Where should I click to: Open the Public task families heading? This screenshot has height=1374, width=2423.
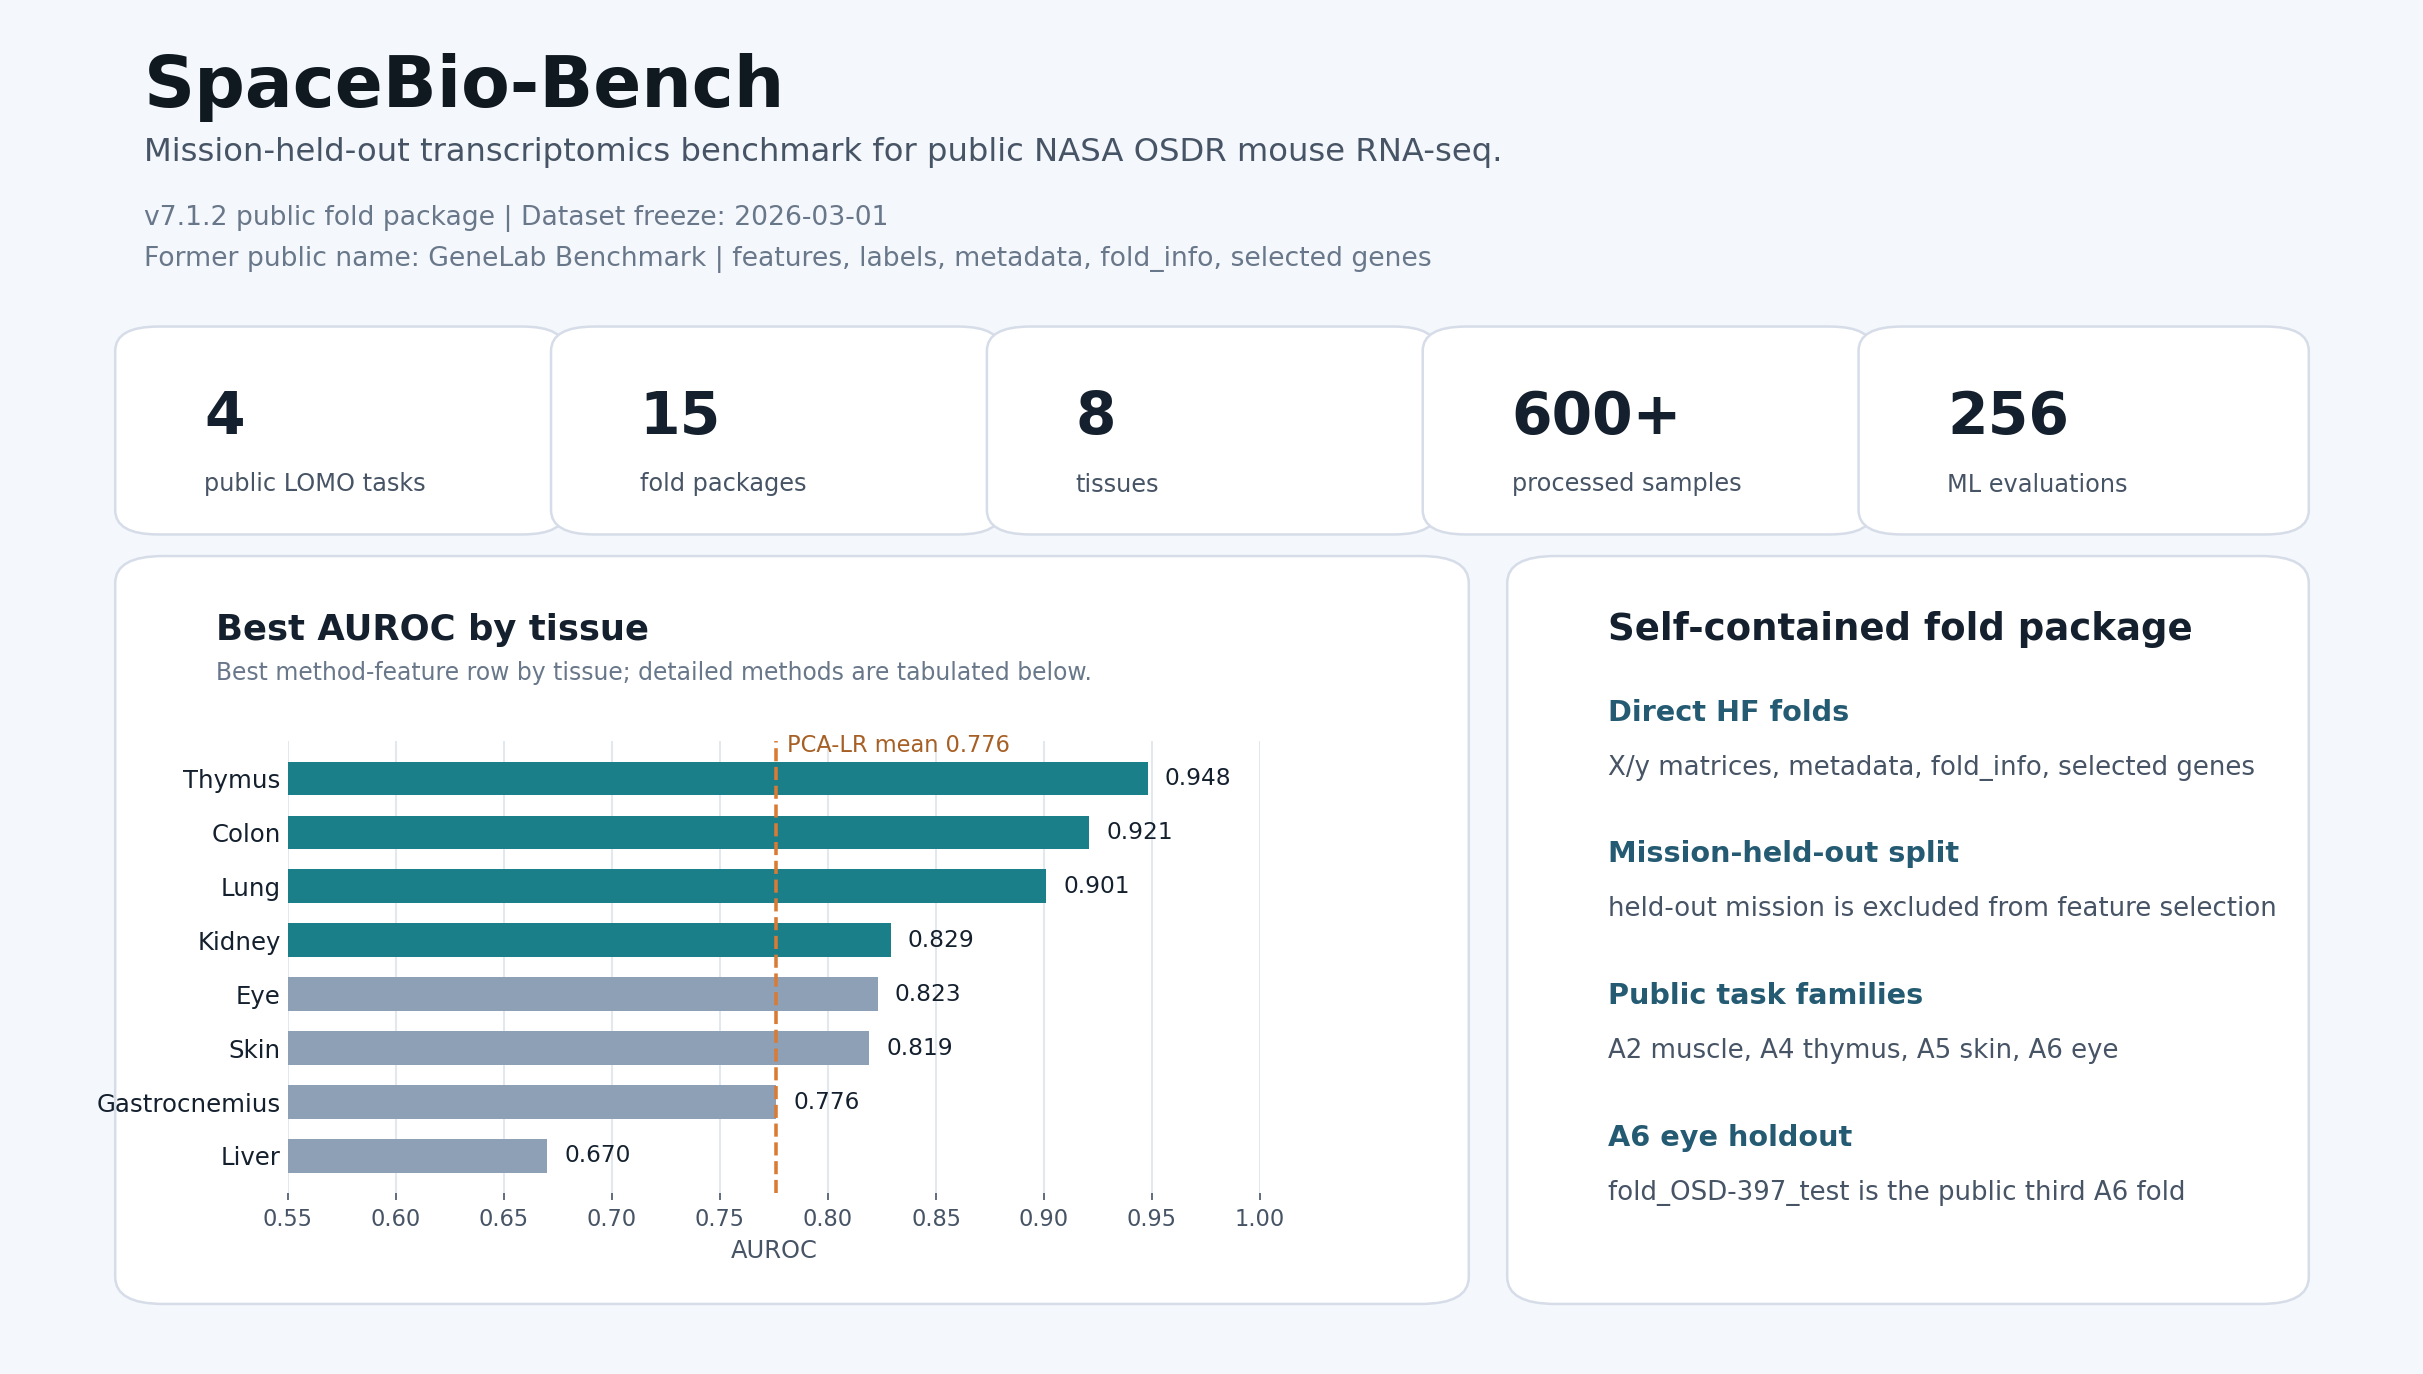coord(1765,995)
